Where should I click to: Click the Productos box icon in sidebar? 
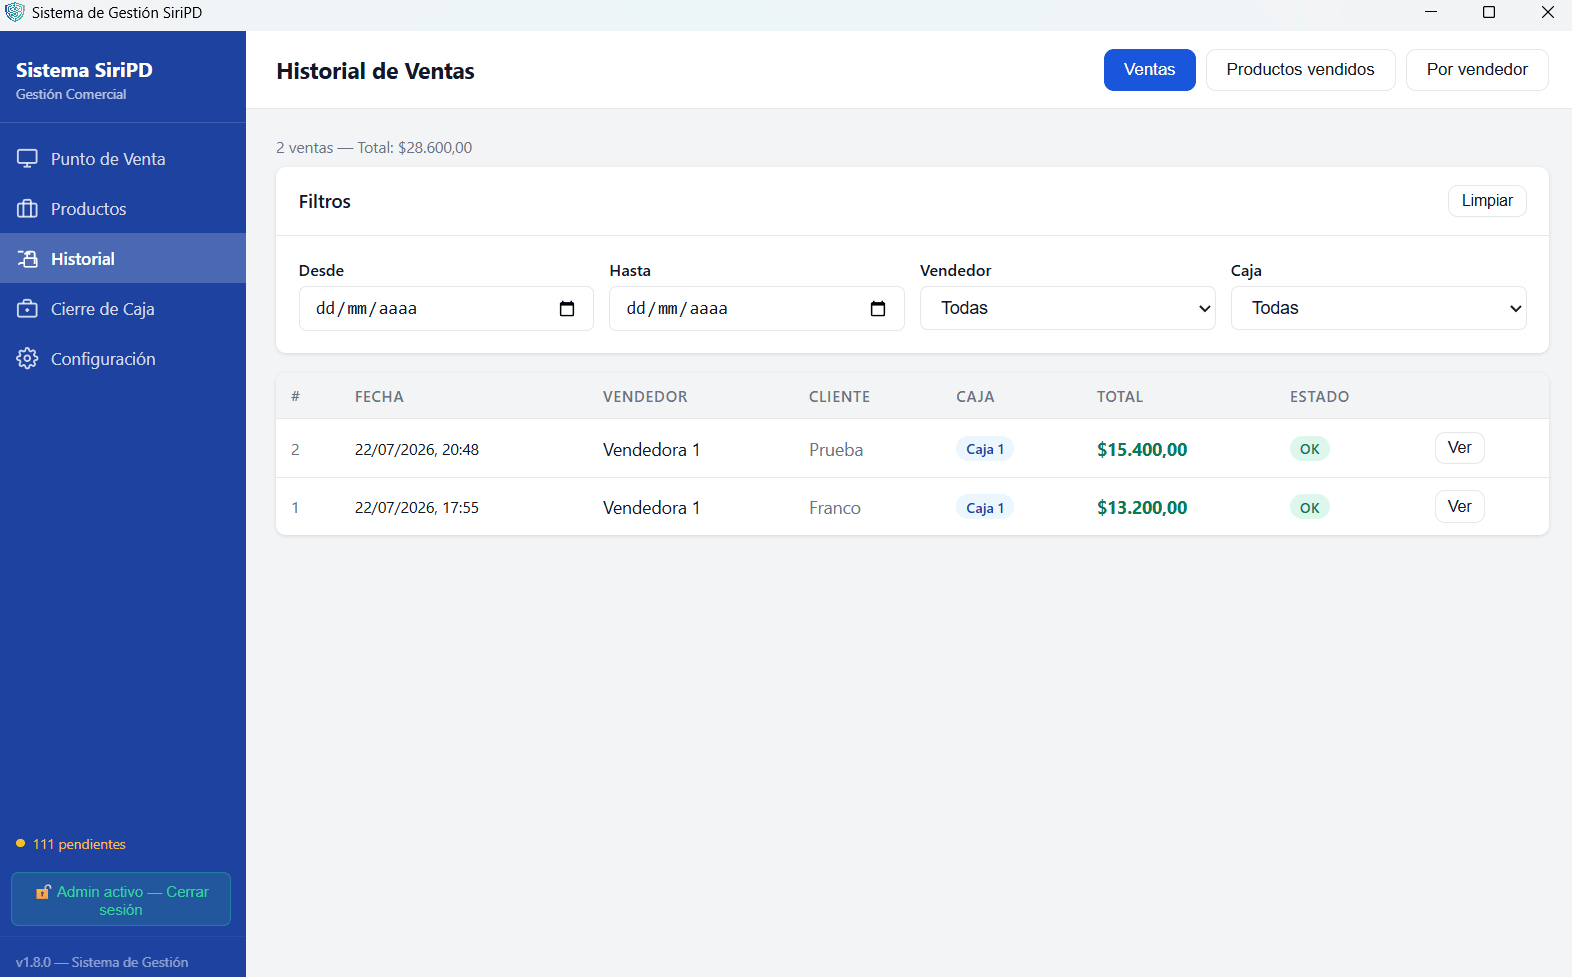point(27,209)
